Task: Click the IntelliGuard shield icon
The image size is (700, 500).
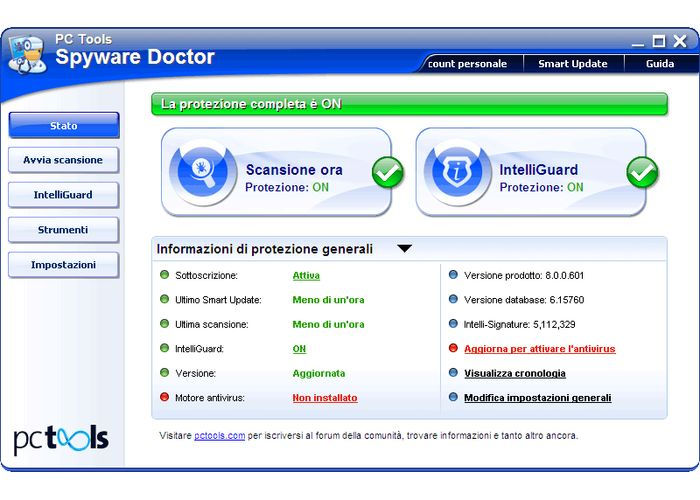Action: pos(456,171)
